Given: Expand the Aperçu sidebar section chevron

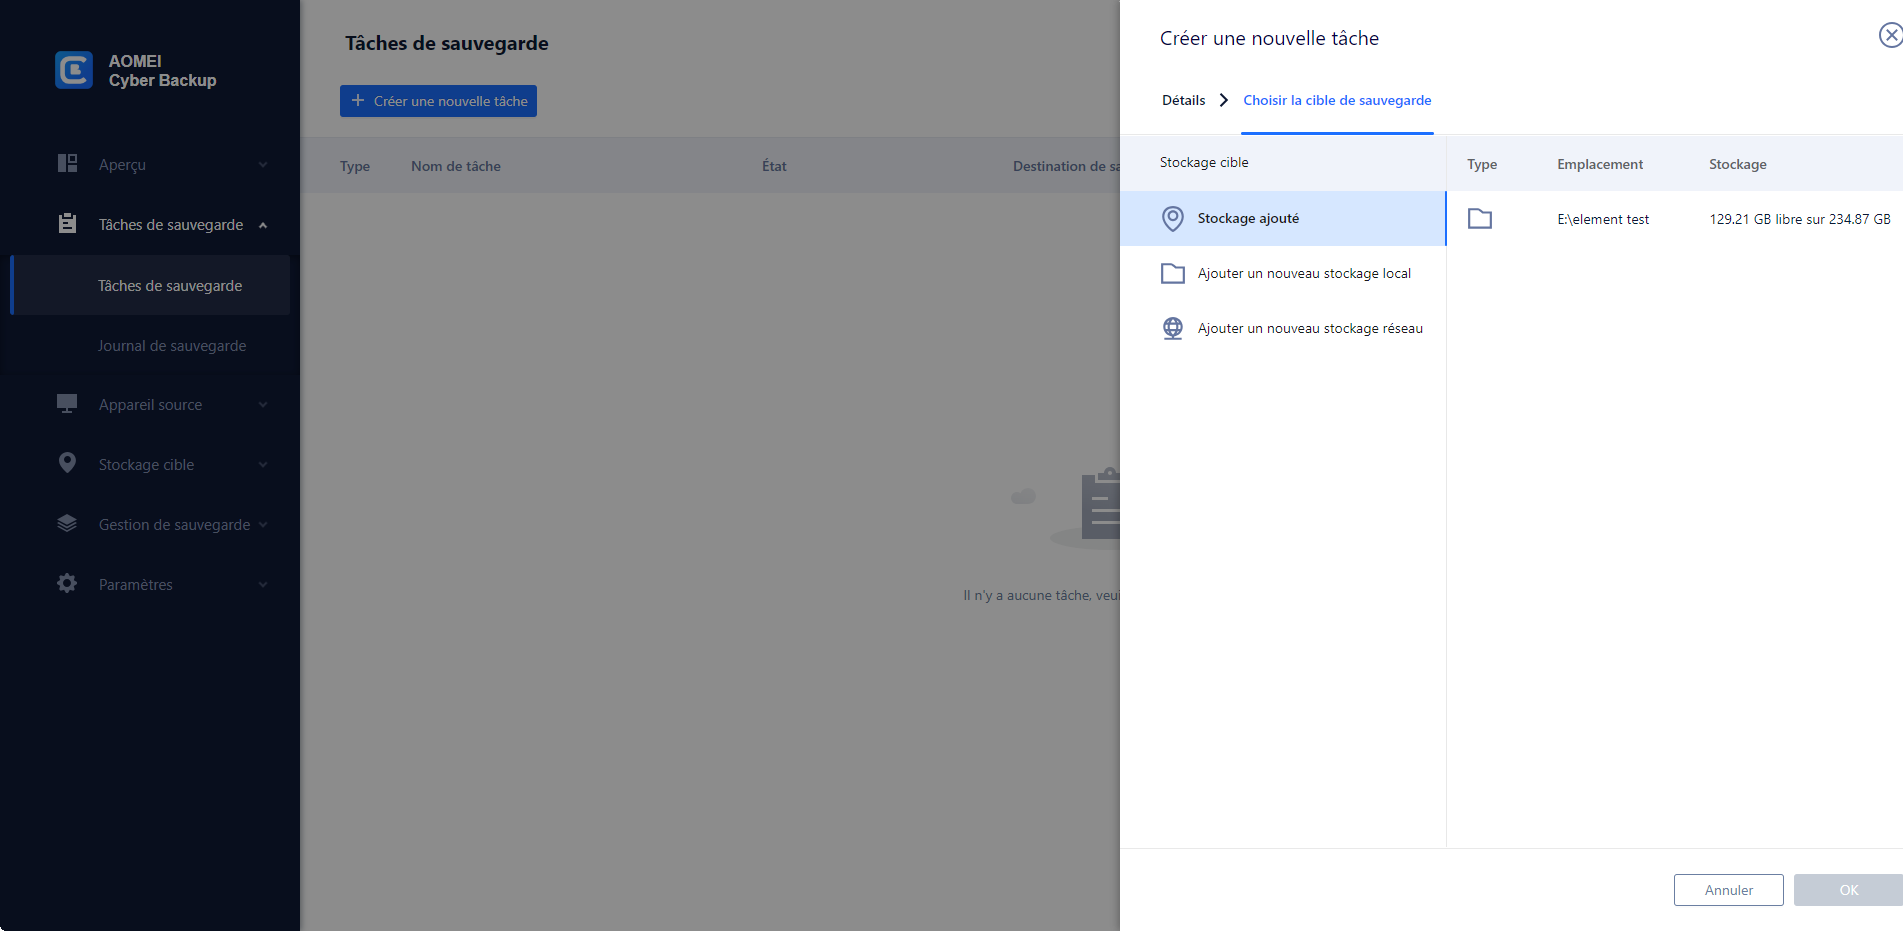Looking at the screenshot, I should (263, 165).
